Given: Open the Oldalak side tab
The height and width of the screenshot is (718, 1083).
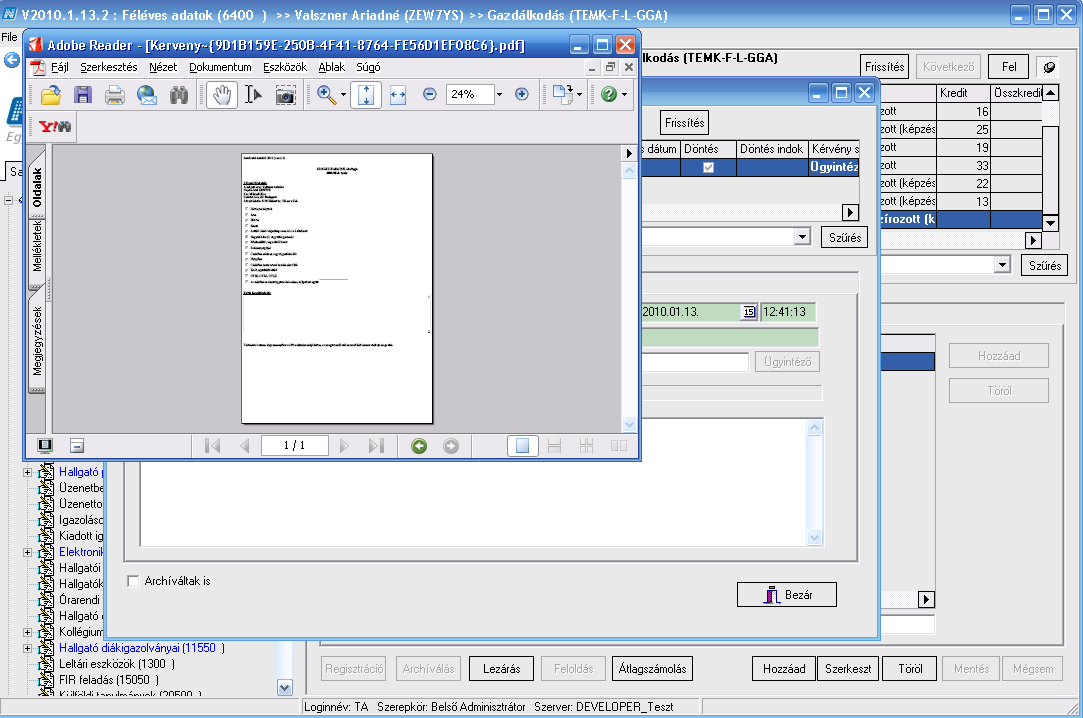Looking at the screenshot, I should 37,186.
